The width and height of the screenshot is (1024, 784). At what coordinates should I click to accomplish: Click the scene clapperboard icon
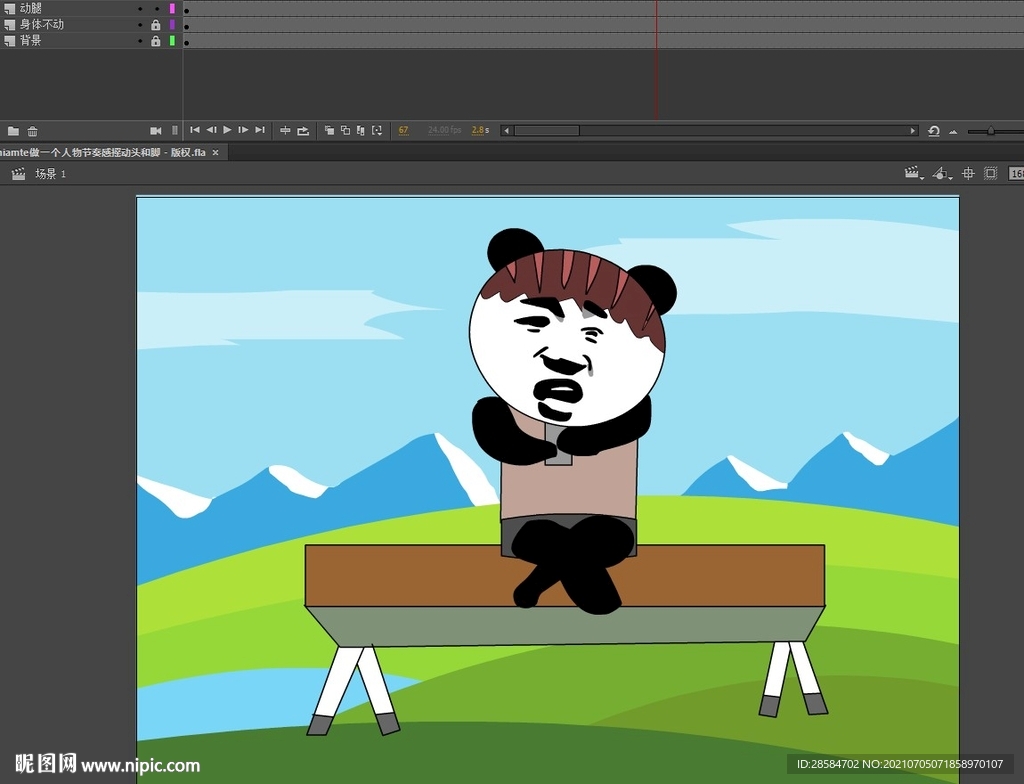[18, 174]
